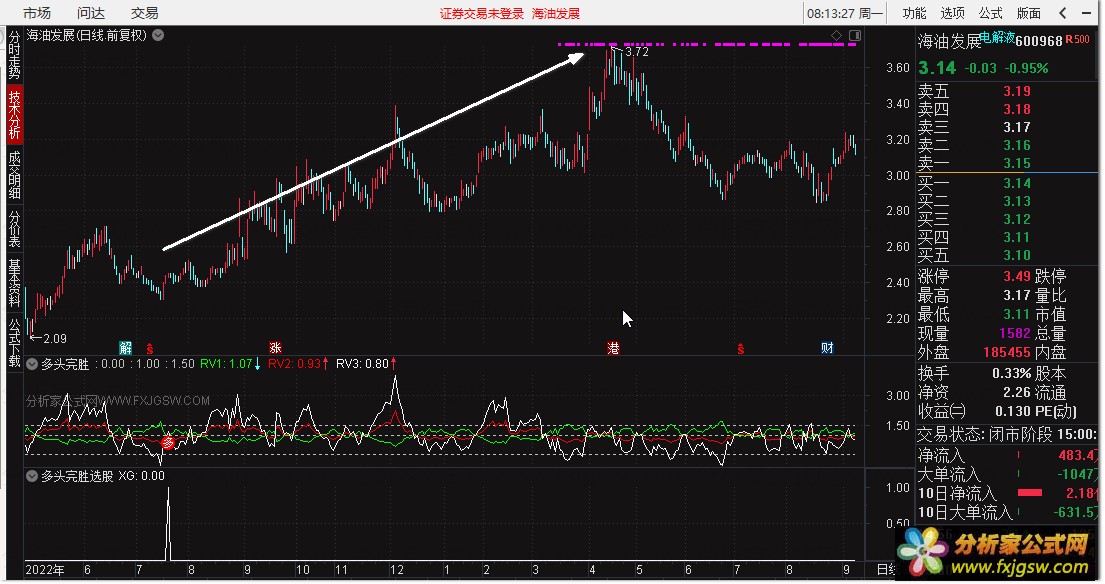The height and width of the screenshot is (584, 1105).
Task: Click the 涨停 3.49 value
Action: (x=1017, y=276)
